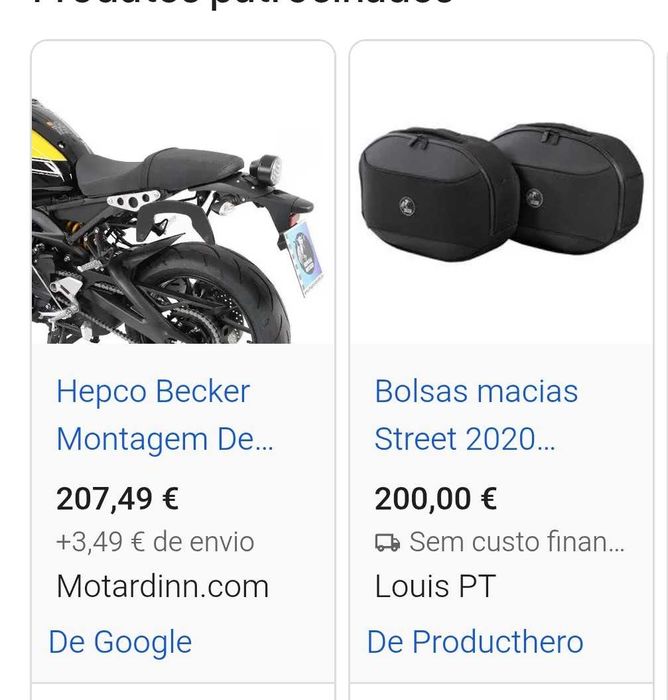This screenshot has width=668, height=700.
Task: Click the 200,00 € price
Action: (x=436, y=498)
